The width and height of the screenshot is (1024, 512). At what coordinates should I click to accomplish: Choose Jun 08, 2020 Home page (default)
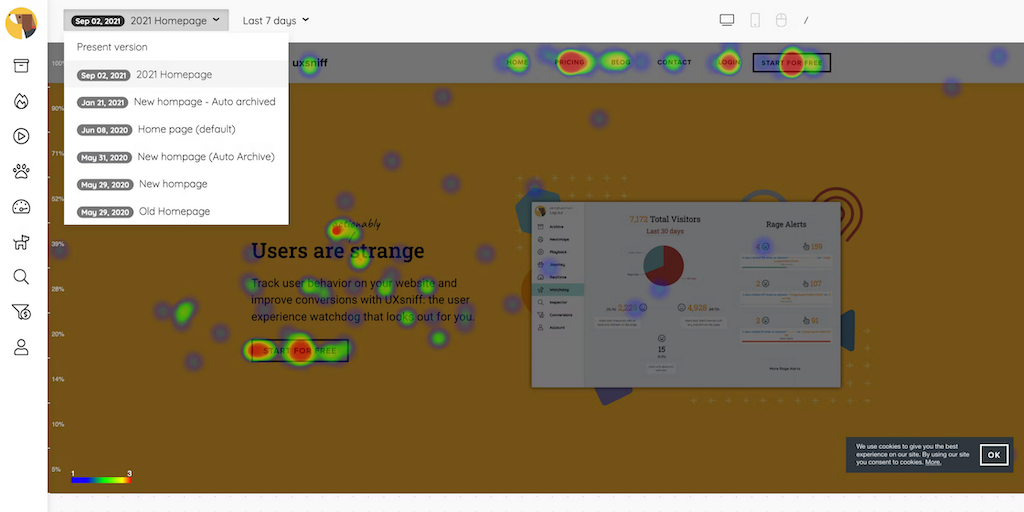[x=176, y=129]
